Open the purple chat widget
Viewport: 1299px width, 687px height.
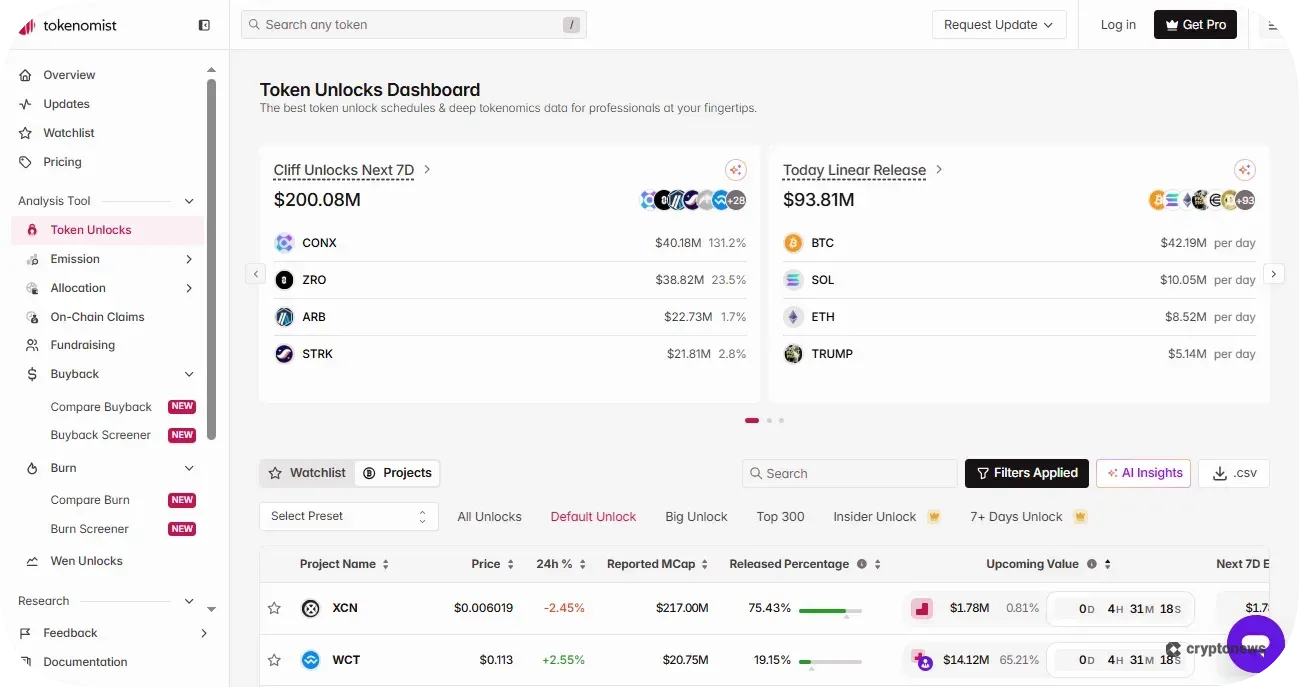coord(1255,644)
